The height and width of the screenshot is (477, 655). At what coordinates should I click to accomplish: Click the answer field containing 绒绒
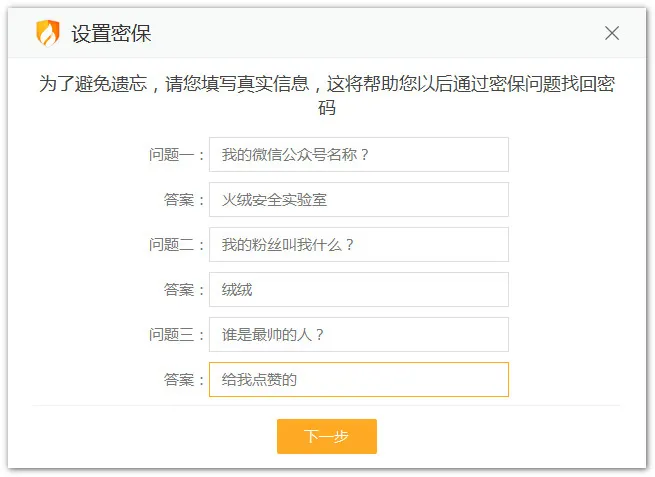358,290
